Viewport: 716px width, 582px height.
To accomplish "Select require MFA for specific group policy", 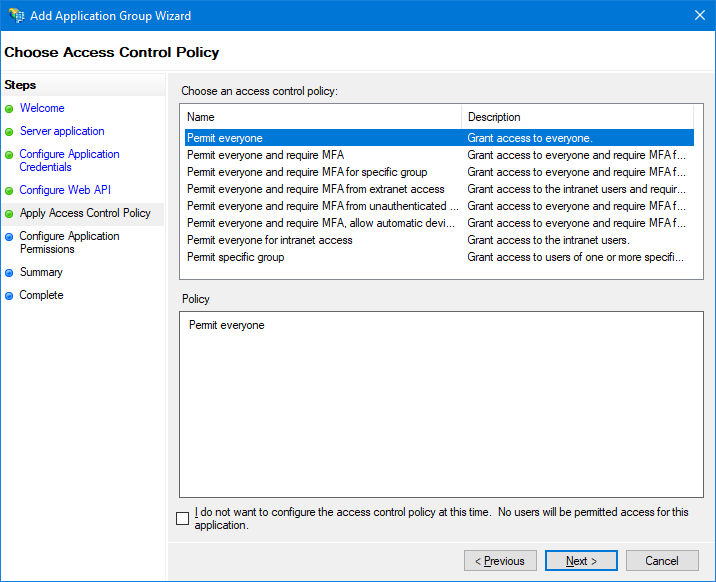I will tap(439, 172).
